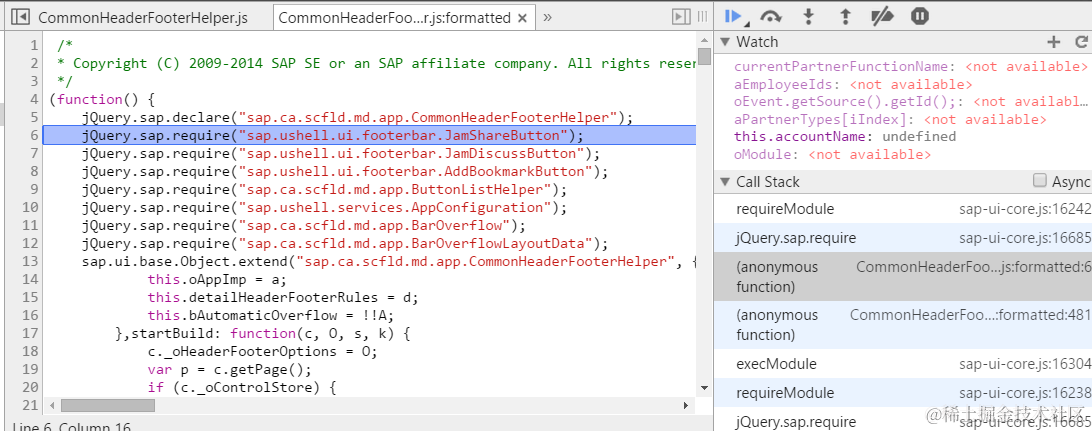
Task: Close the formatted source tab
Action: click(522, 18)
